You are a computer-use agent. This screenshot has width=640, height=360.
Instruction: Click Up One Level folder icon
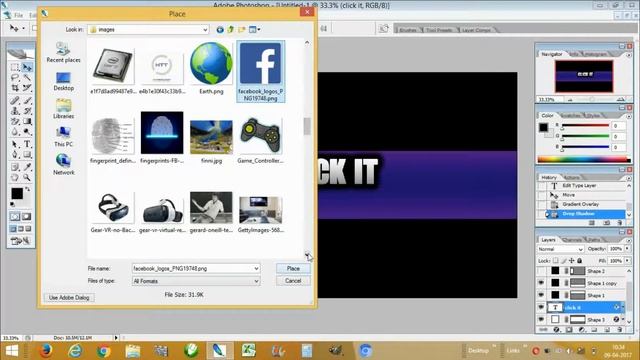(231, 29)
